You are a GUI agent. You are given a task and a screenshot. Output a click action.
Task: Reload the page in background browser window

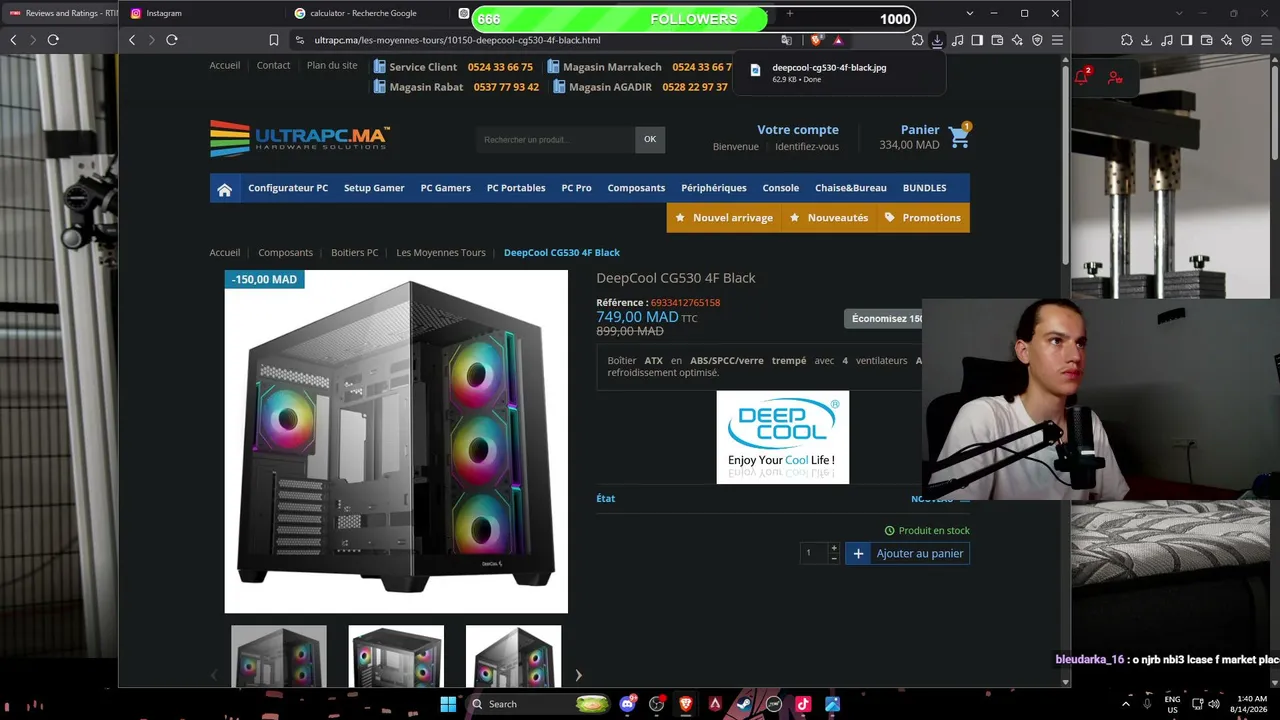pos(53,40)
